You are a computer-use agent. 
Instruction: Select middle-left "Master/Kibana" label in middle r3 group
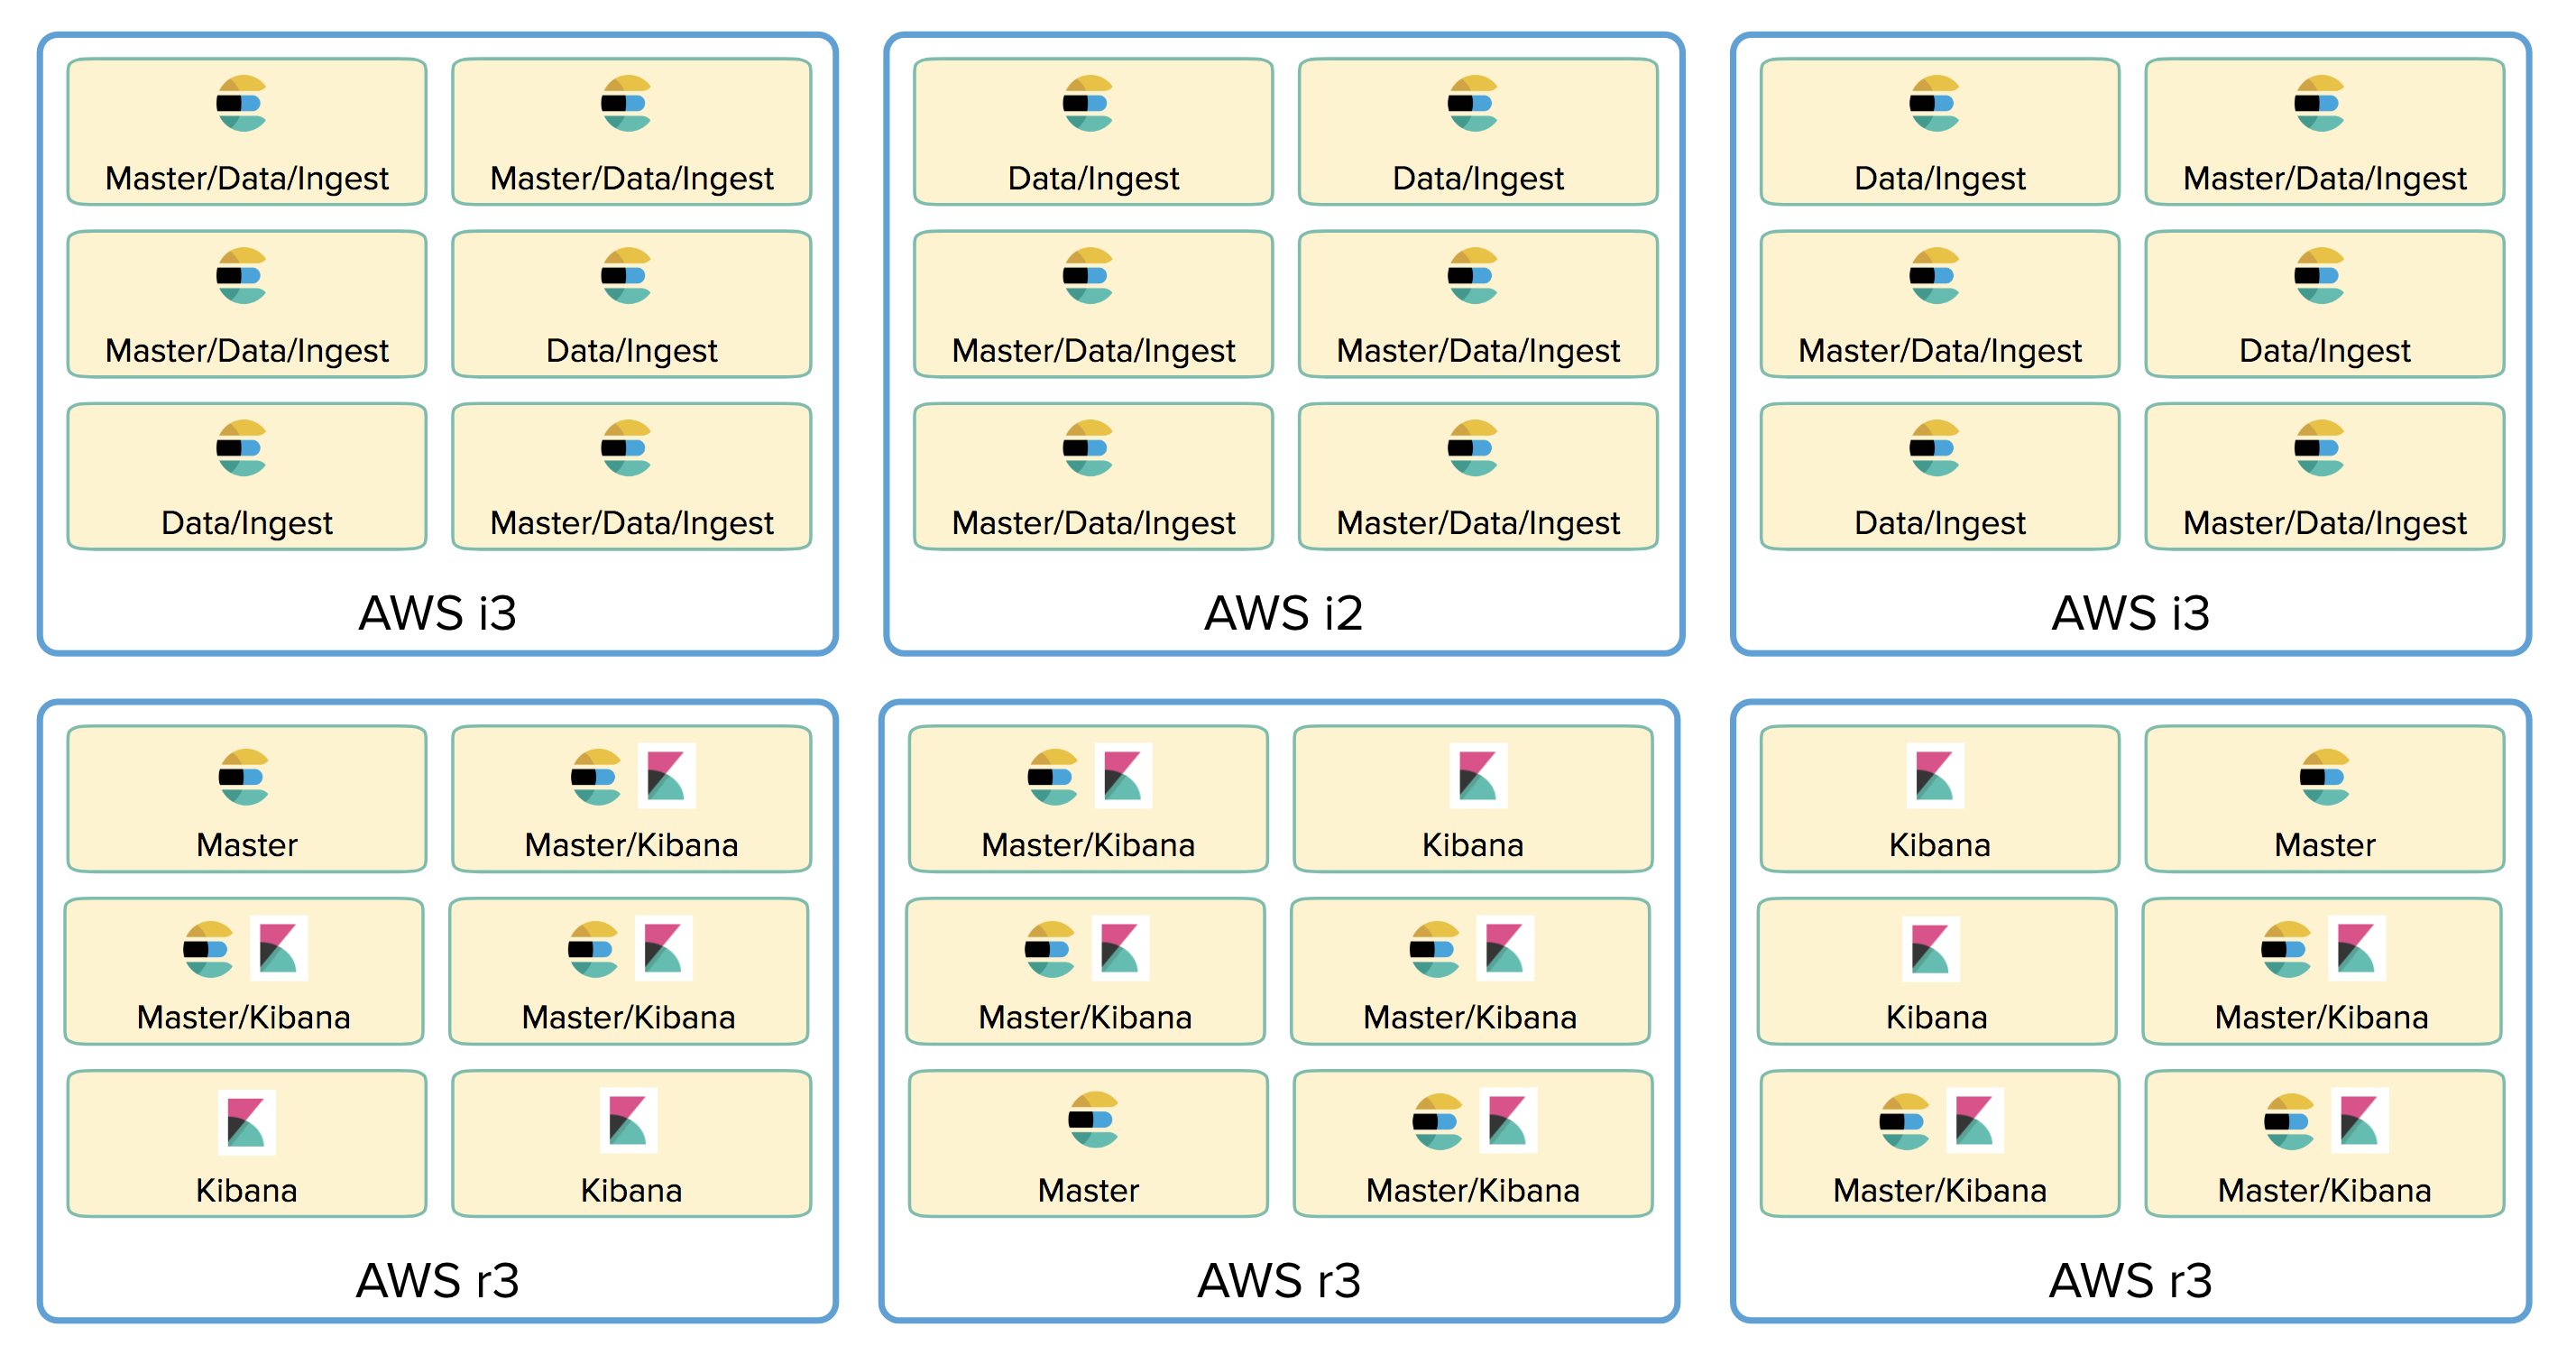[1086, 1017]
